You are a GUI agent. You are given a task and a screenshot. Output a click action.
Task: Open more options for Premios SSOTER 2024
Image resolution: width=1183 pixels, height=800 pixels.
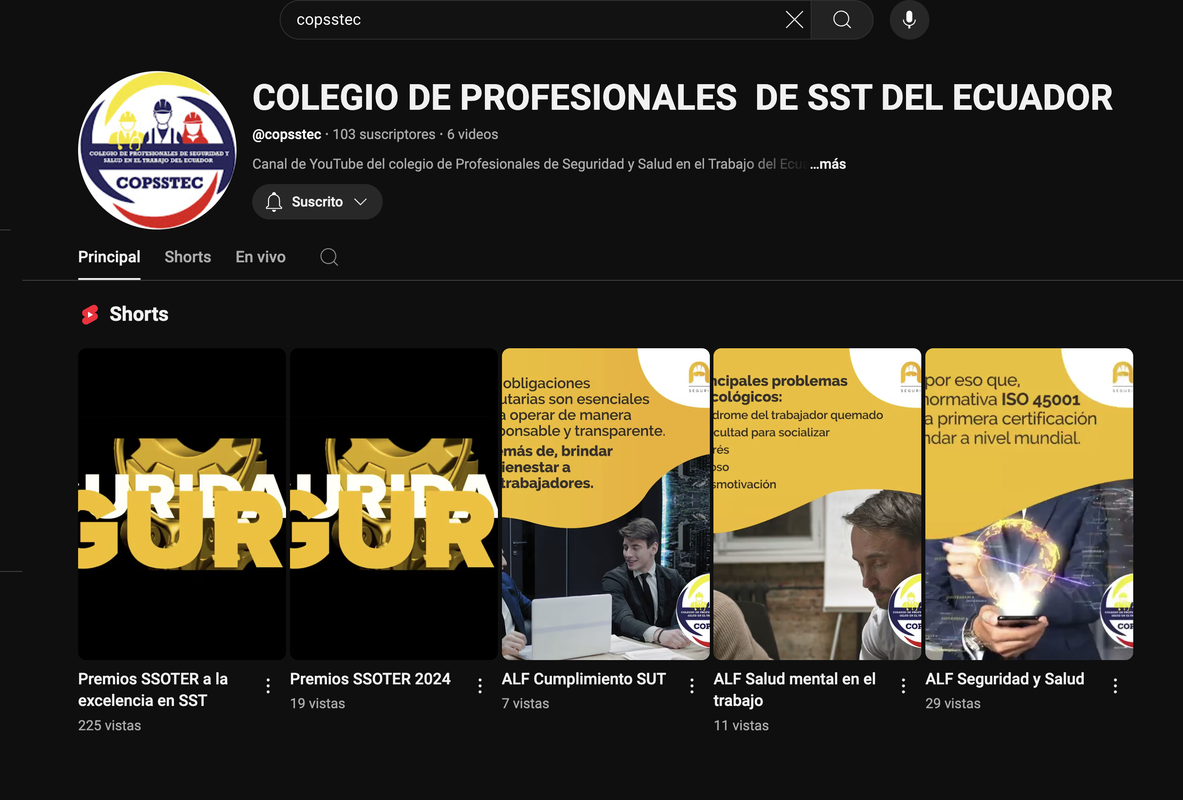click(x=480, y=685)
